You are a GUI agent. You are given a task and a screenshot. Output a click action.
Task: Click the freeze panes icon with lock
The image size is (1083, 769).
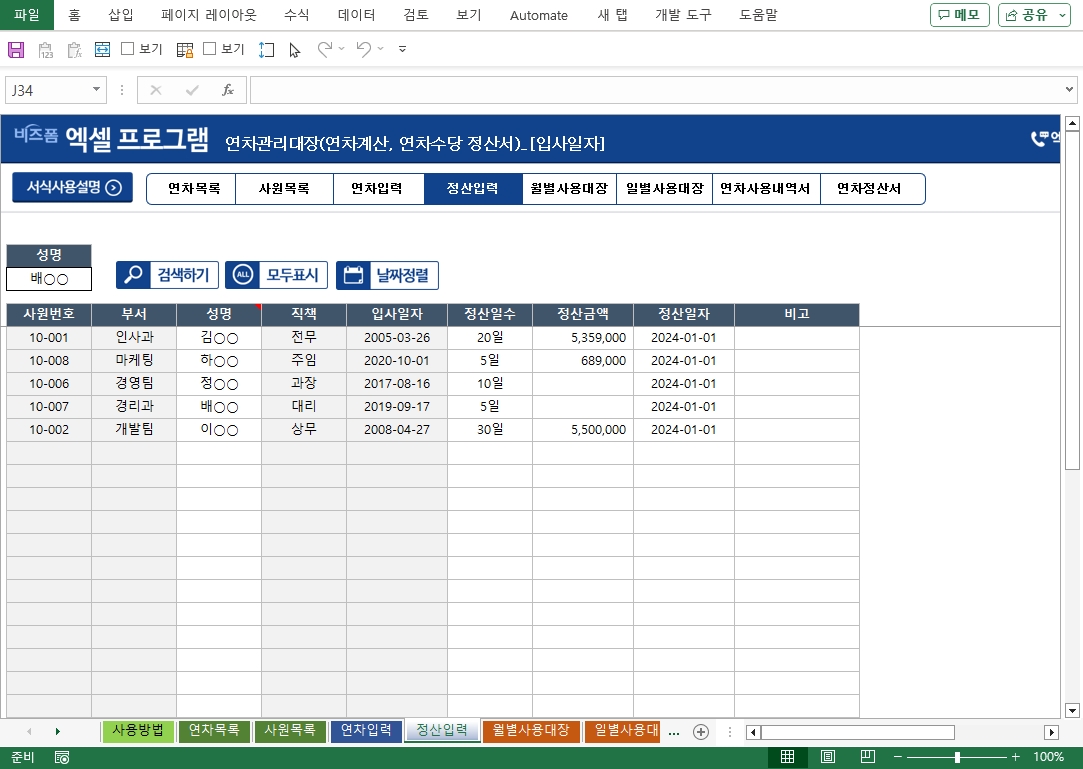(x=185, y=49)
